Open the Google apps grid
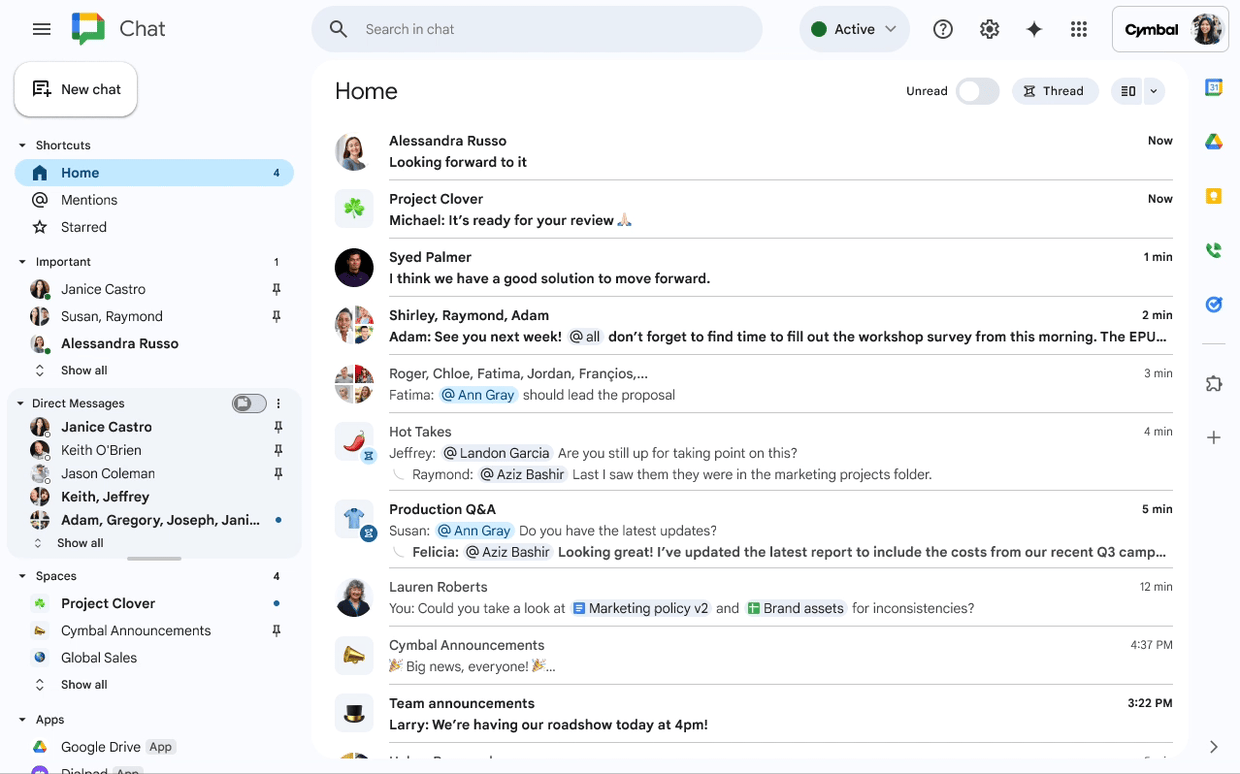Screen dimensions: 1240x774 (1078, 29)
